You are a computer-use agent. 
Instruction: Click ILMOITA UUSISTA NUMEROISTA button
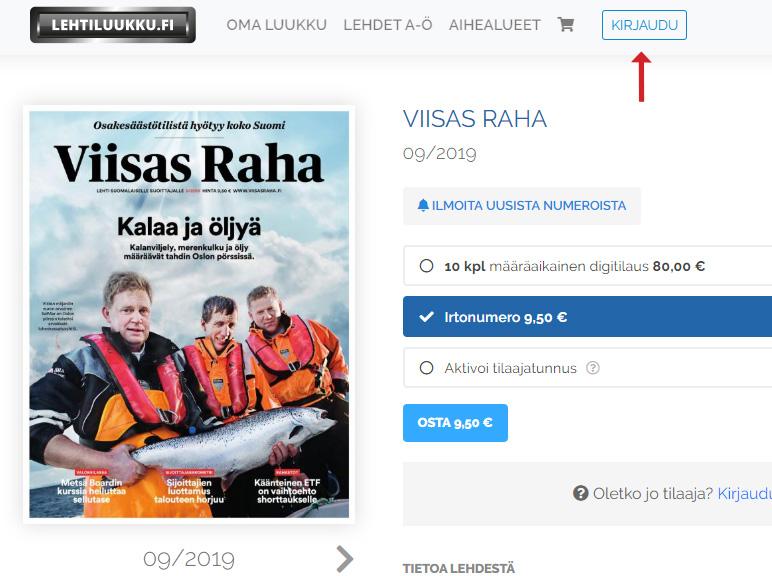click(x=522, y=206)
